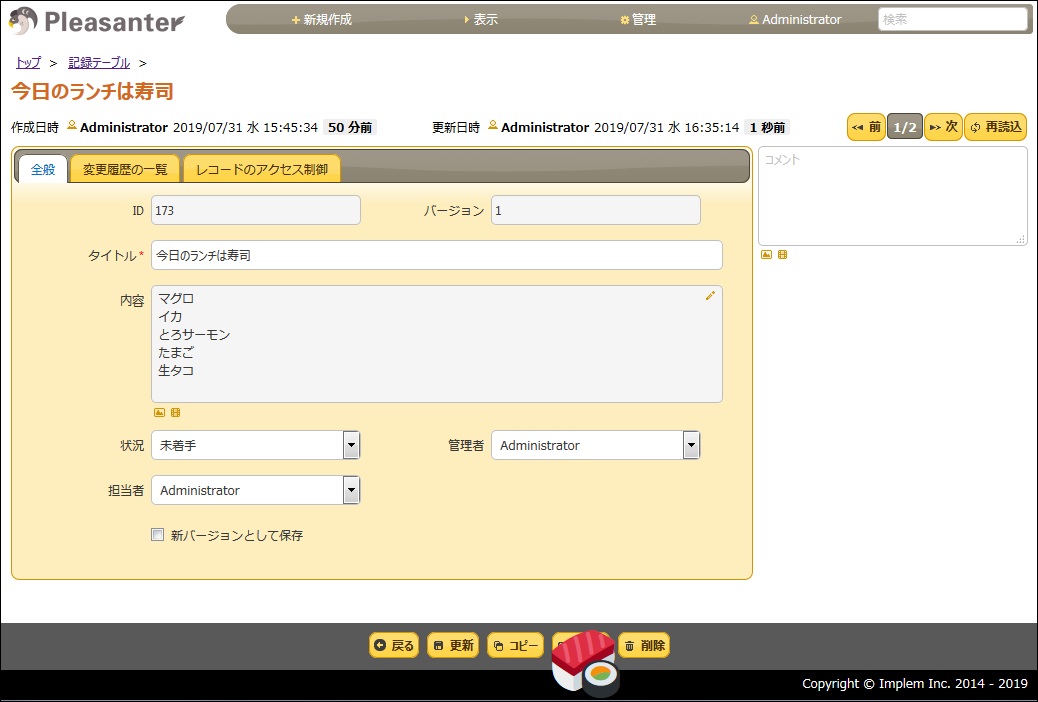Click the updater Administrator name near 更新日時
The height and width of the screenshot is (702, 1038).
point(545,127)
